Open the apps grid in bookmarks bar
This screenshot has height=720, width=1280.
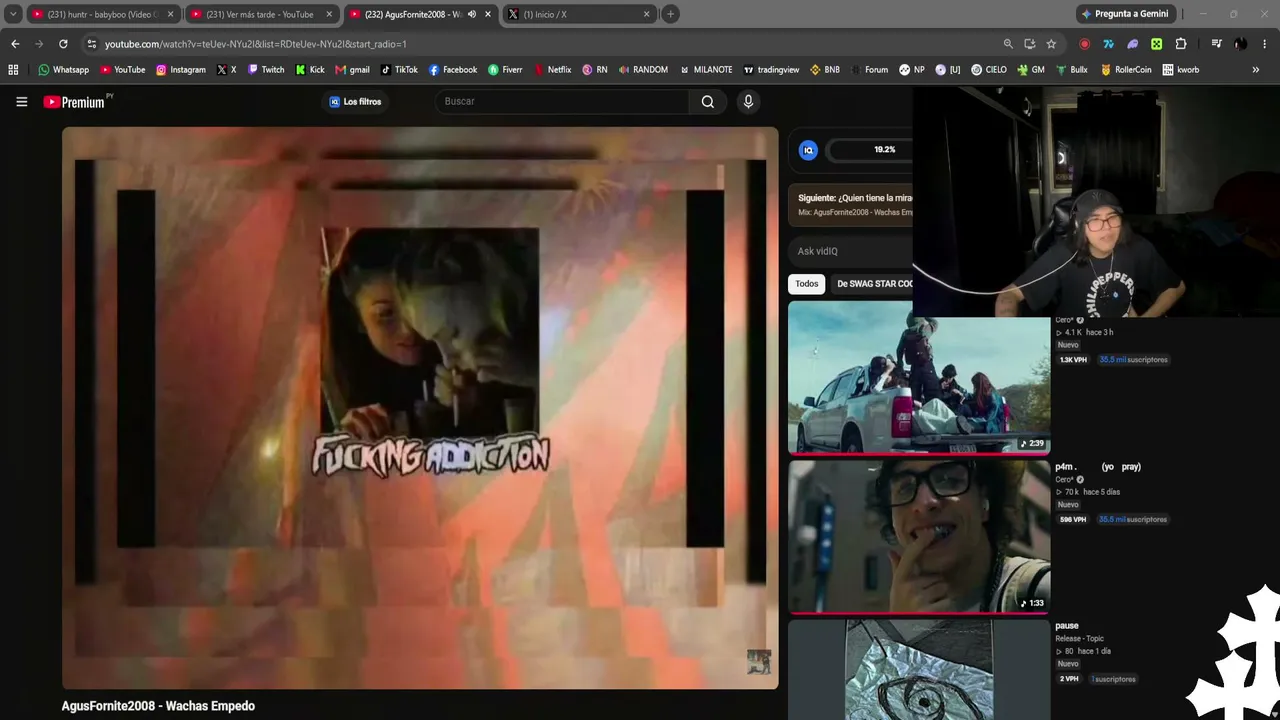[13, 70]
